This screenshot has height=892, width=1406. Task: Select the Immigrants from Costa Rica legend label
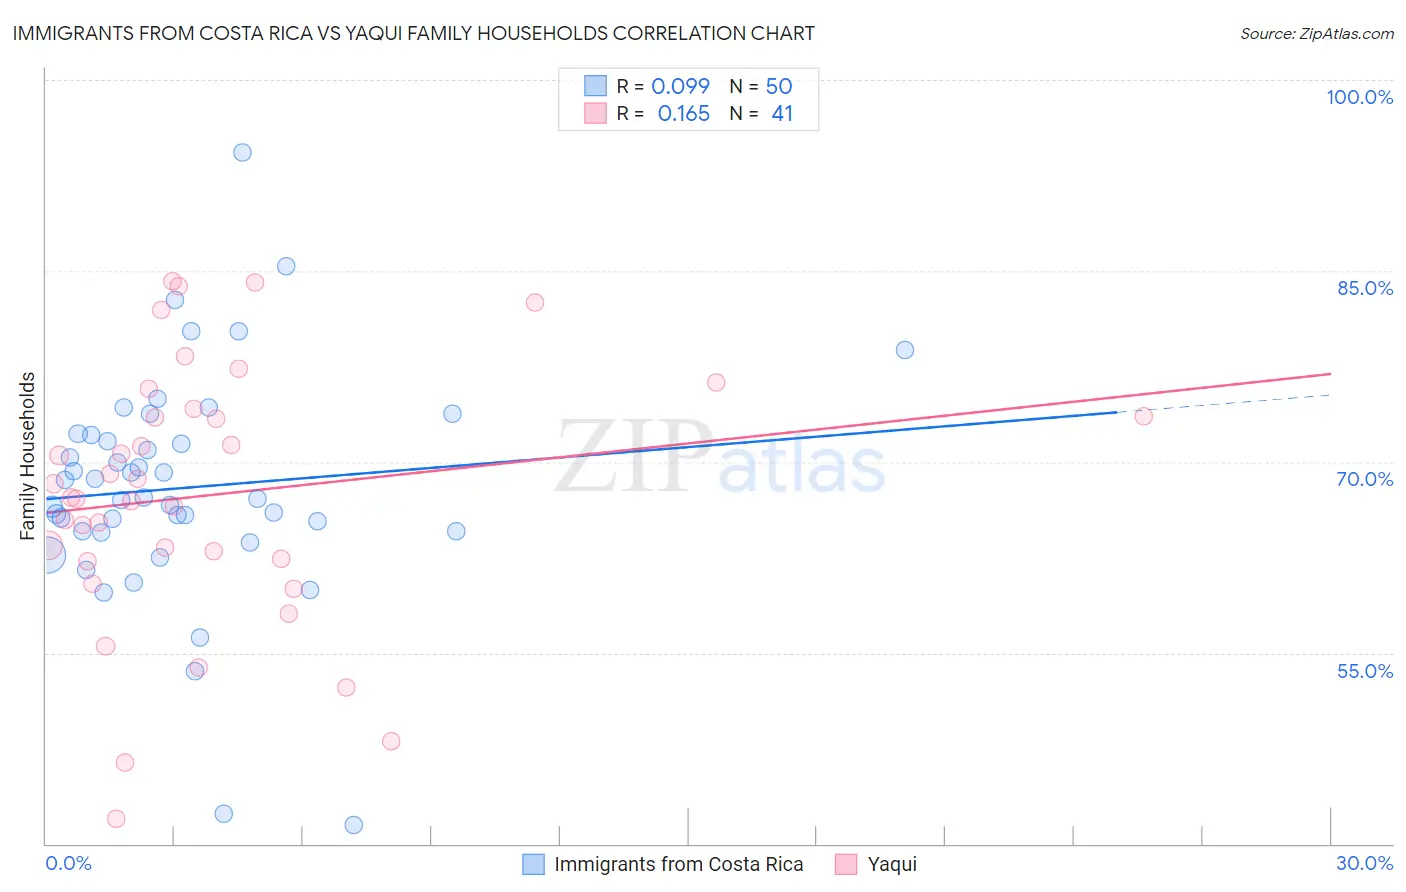[x=679, y=864]
